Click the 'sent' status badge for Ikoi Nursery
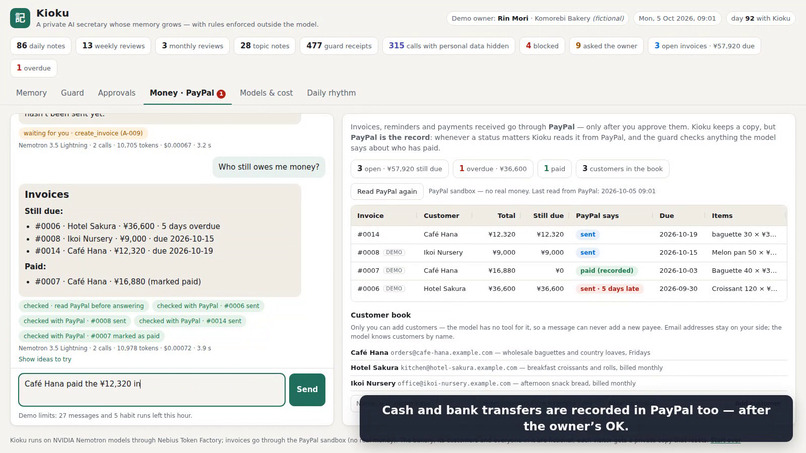The width and height of the screenshot is (806, 453). click(x=588, y=252)
